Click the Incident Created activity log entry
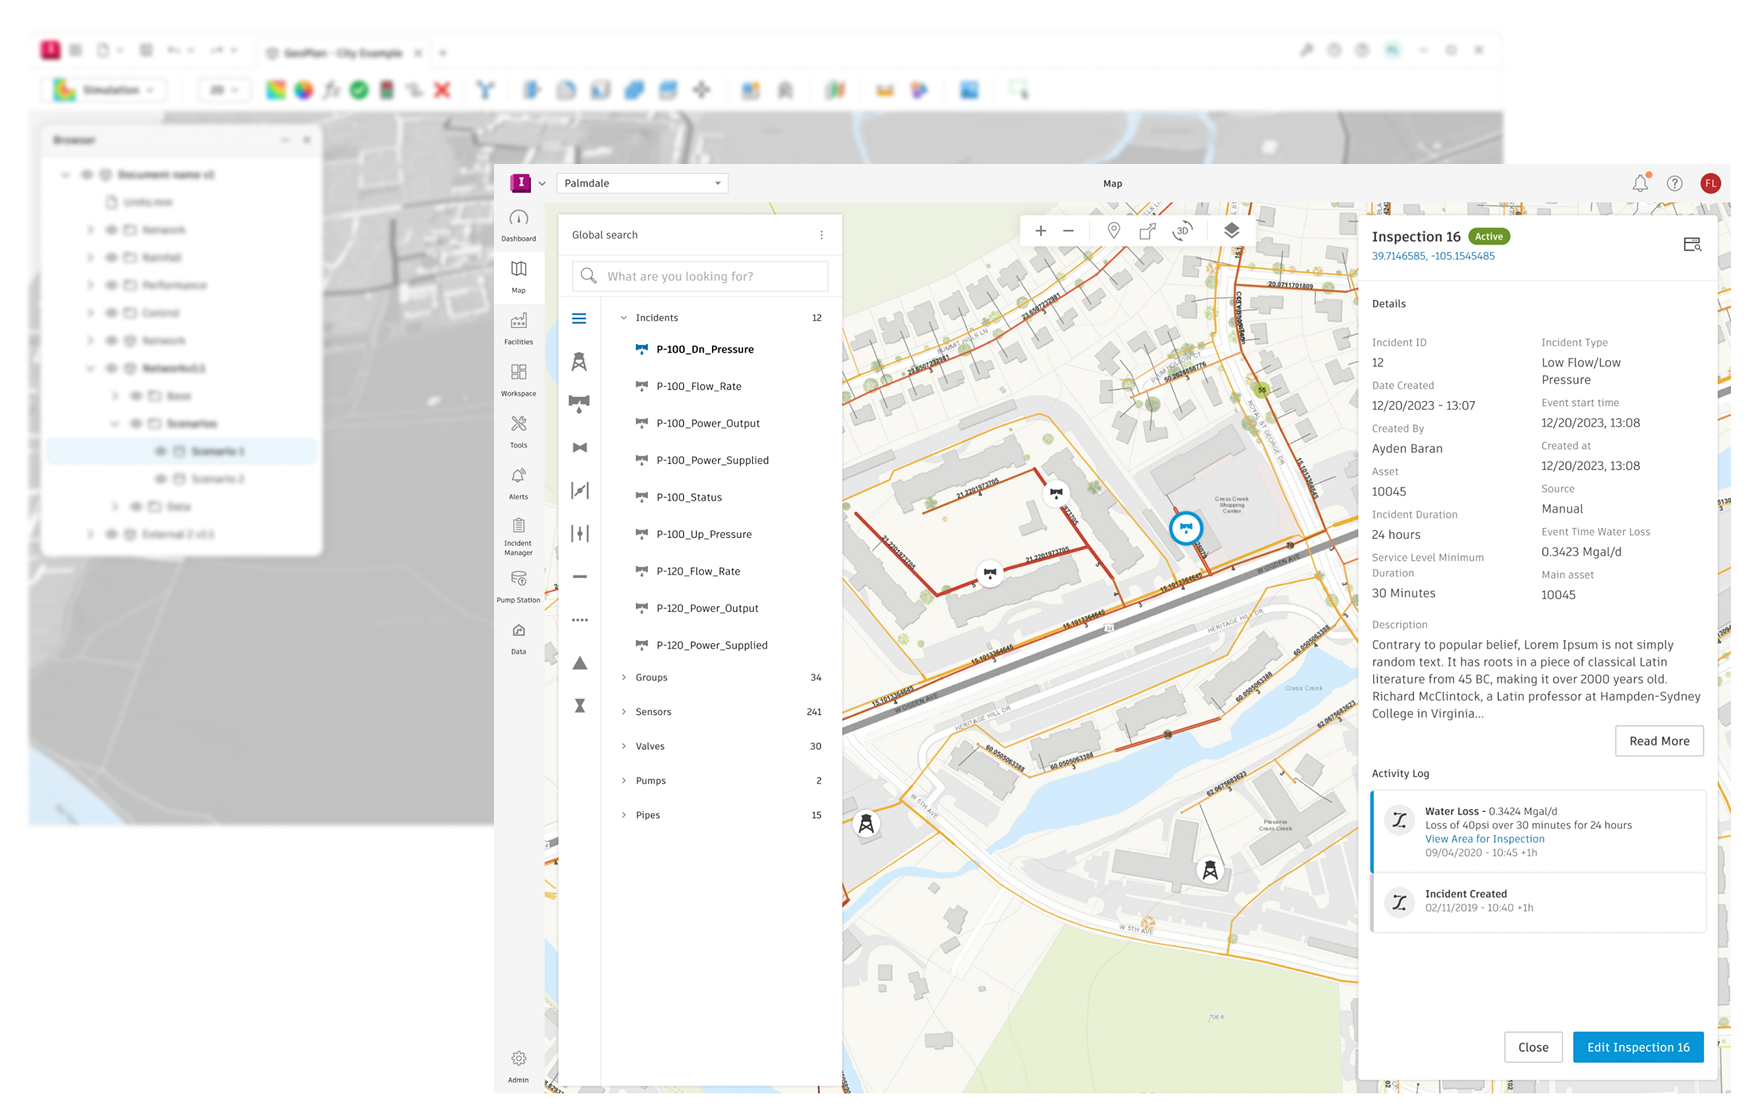The width and height of the screenshot is (1747, 1110). click(1538, 902)
